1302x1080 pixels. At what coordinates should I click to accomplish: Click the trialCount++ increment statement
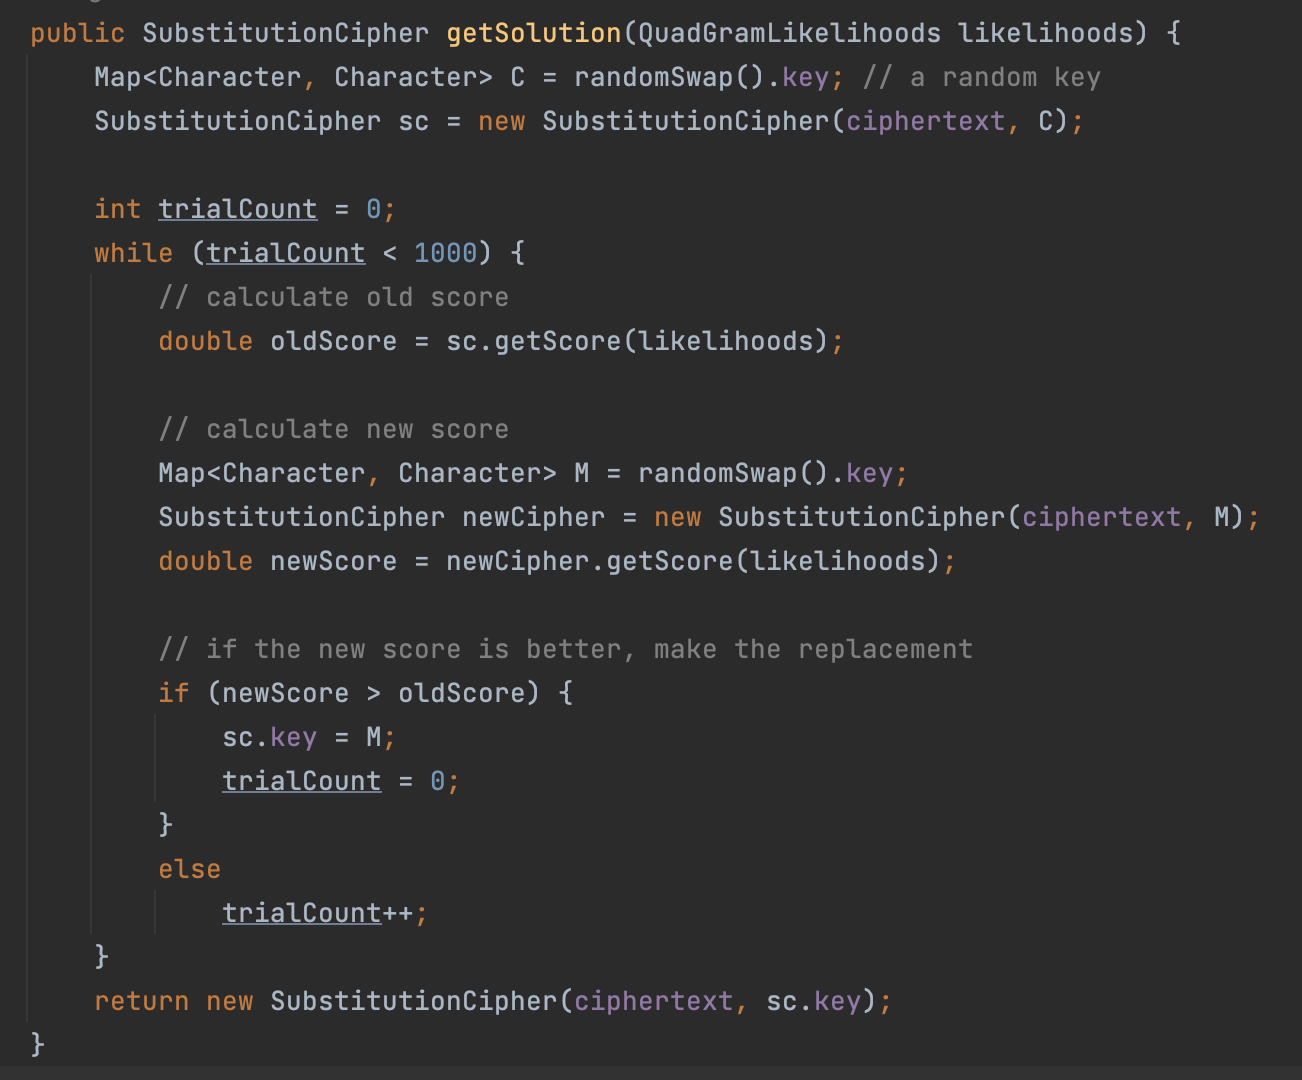tap(317, 913)
